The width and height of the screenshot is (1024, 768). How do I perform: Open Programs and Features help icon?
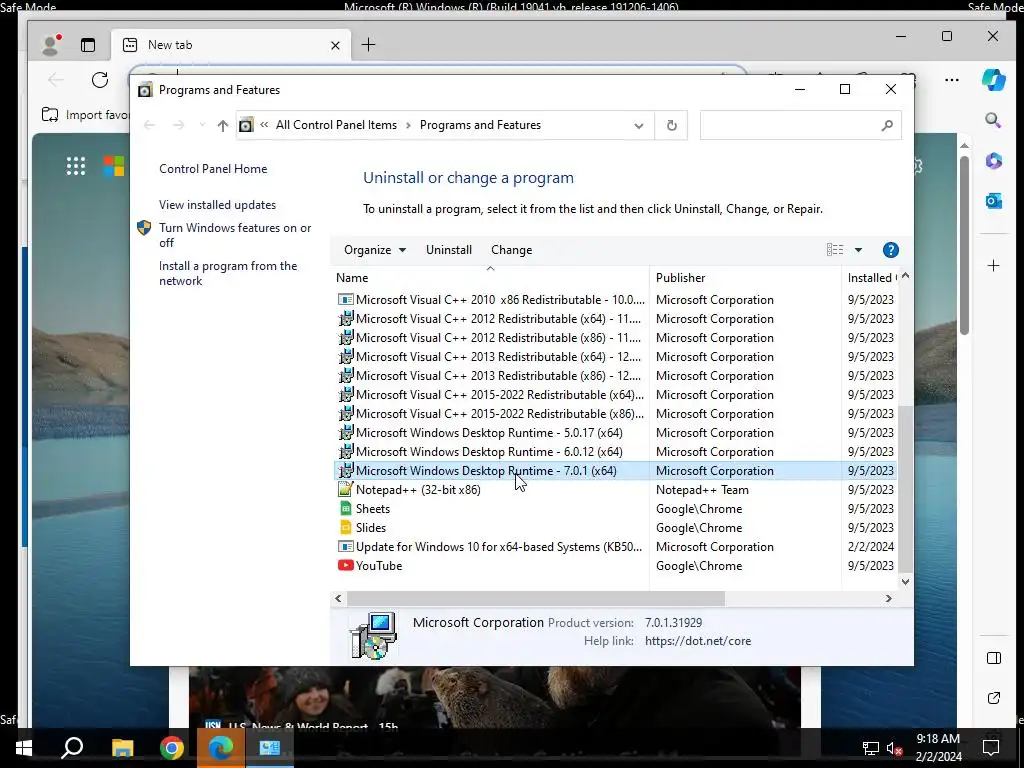click(x=890, y=250)
